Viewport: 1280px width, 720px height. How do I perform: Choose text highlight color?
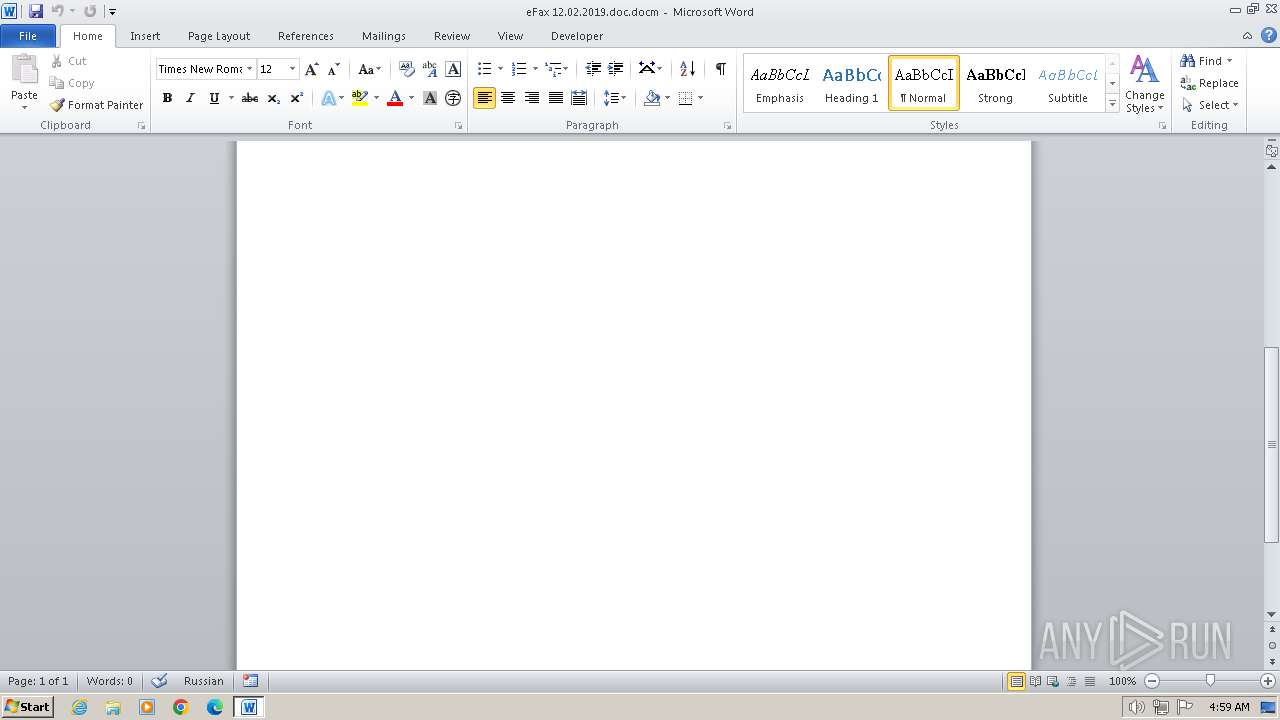[360, 98]
